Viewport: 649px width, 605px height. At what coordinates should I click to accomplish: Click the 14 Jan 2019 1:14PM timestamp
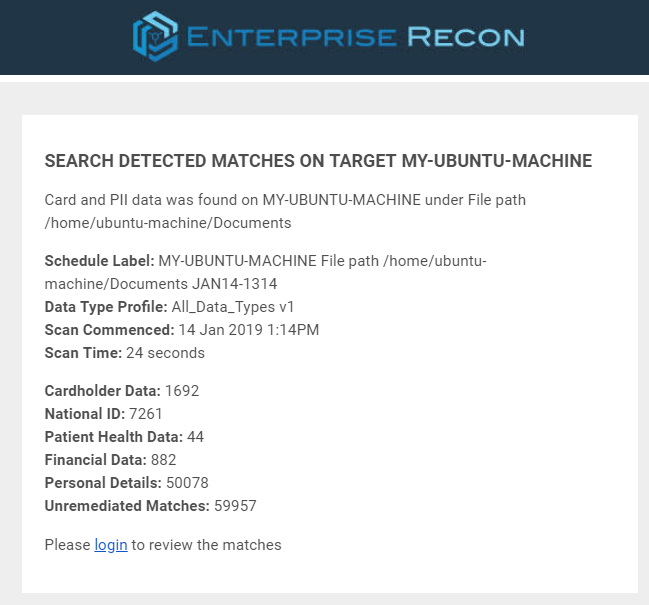pyautogui.click(x=249, y=329)
